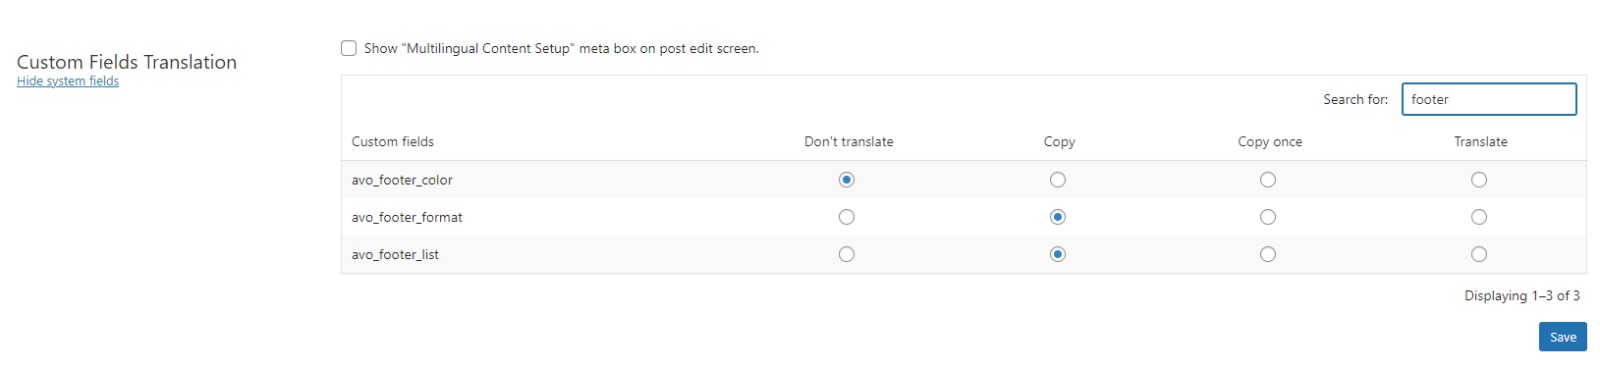Set avo_footer_list to Translate

tap(1479, 254)
